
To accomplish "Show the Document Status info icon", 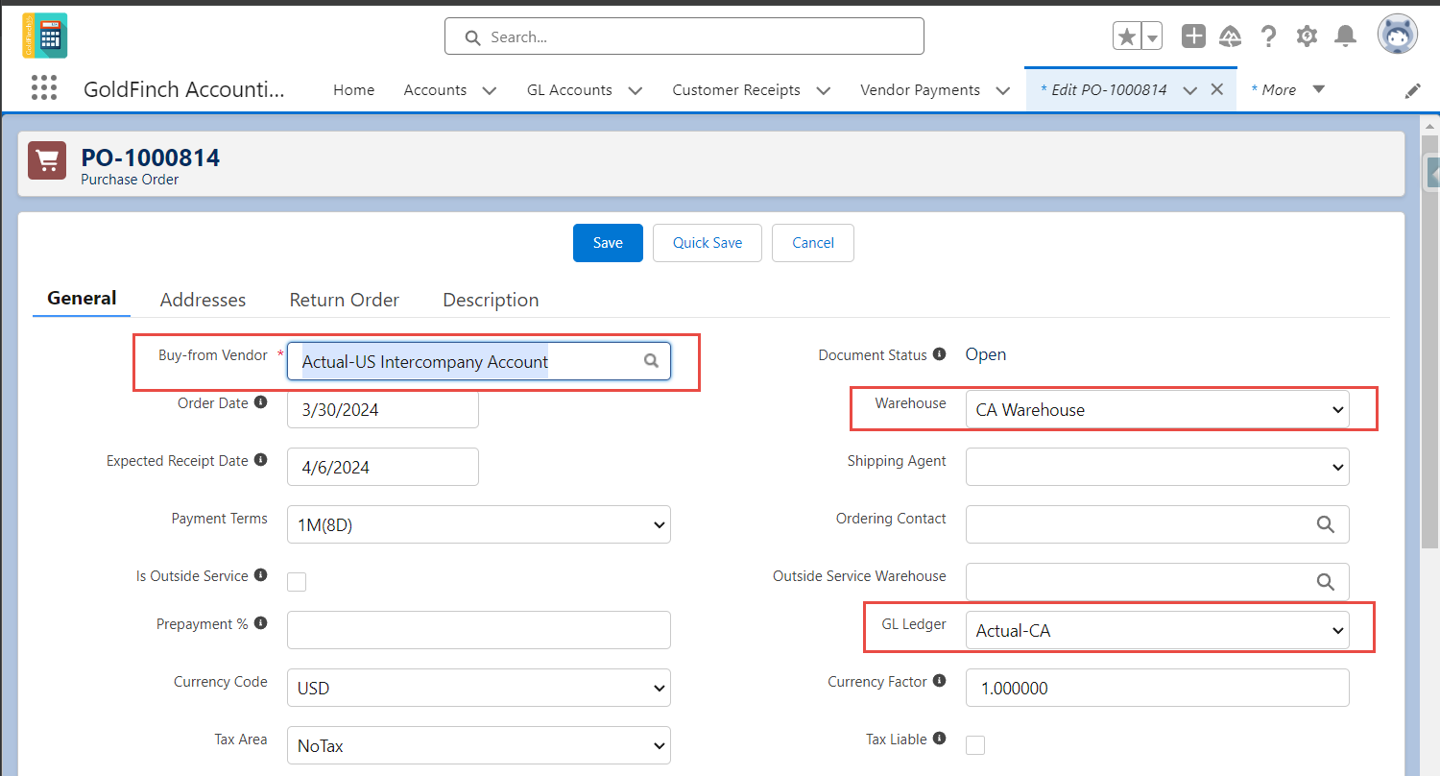I will (x=939, y=354).
